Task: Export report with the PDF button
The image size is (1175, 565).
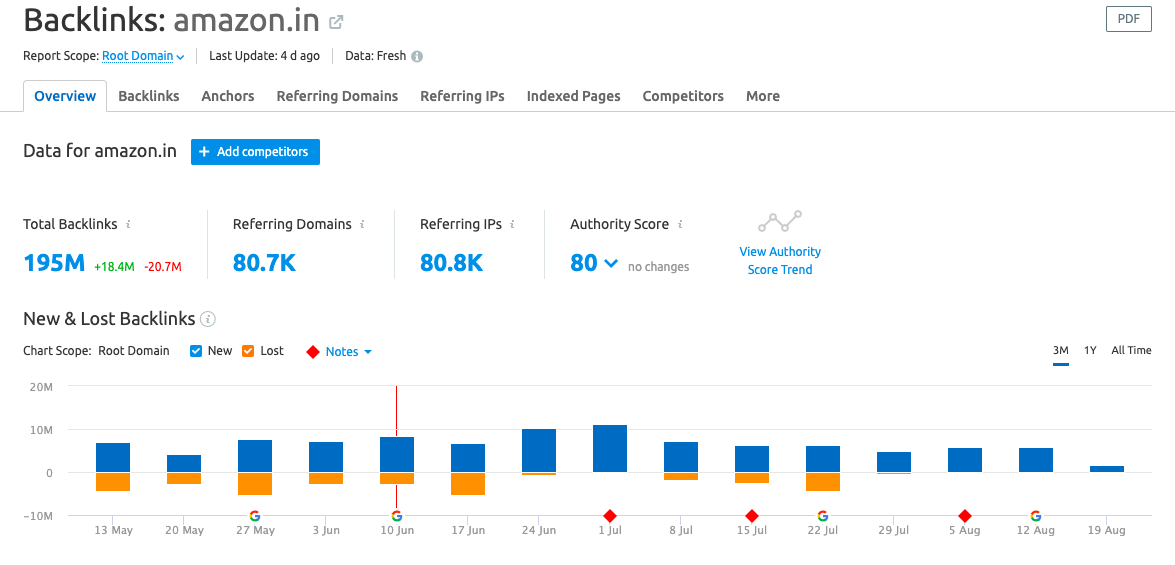Action: (x=1129, y=19)
